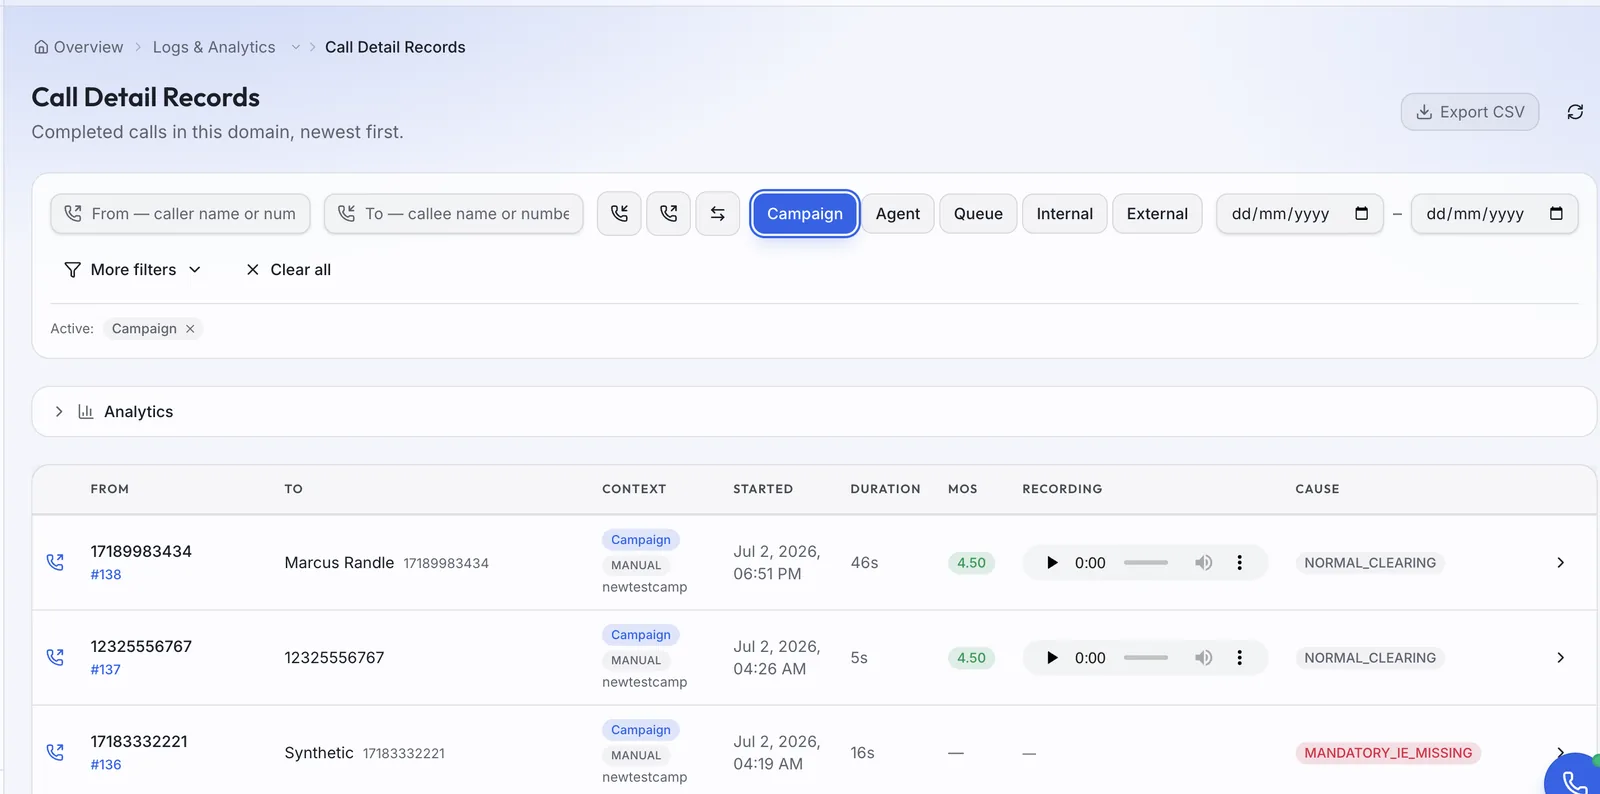Click the 4.50 MOS score on row #138
The height and width of the screenshot is (794, 1600).
click(971, 563)
